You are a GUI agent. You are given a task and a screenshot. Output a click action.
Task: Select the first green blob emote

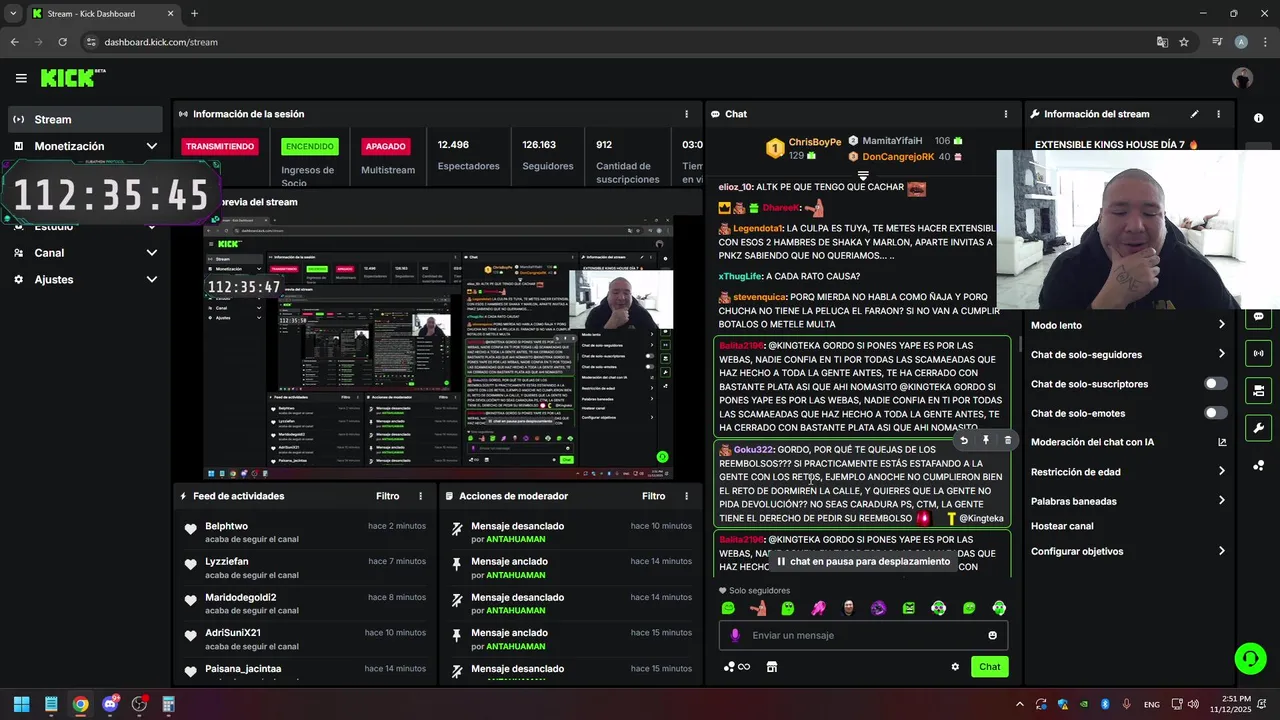[728, 608]
